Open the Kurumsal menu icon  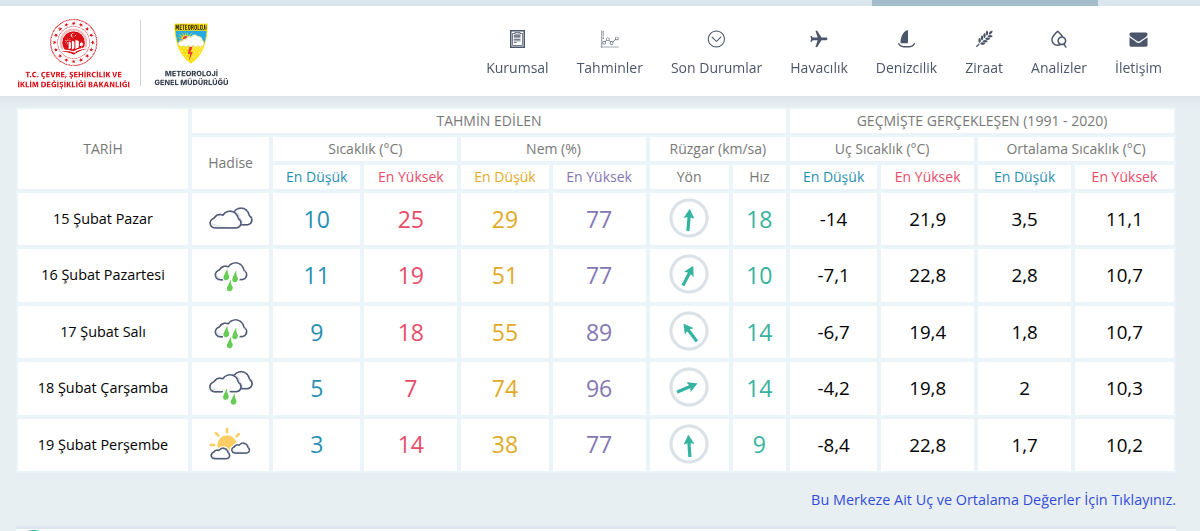point(517,40)
